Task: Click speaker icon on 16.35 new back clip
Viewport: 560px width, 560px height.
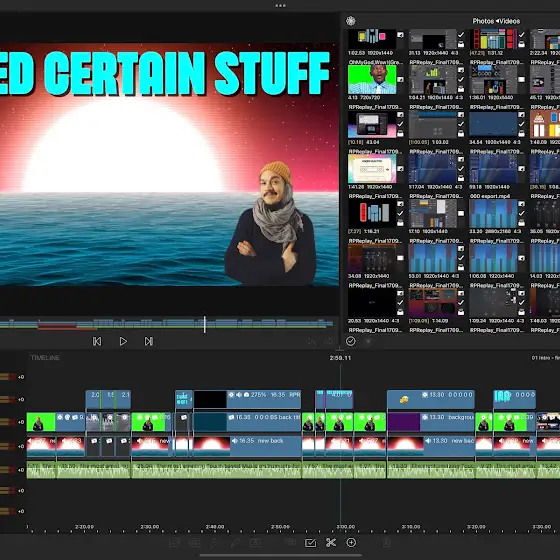Action: tap(235, 441)
